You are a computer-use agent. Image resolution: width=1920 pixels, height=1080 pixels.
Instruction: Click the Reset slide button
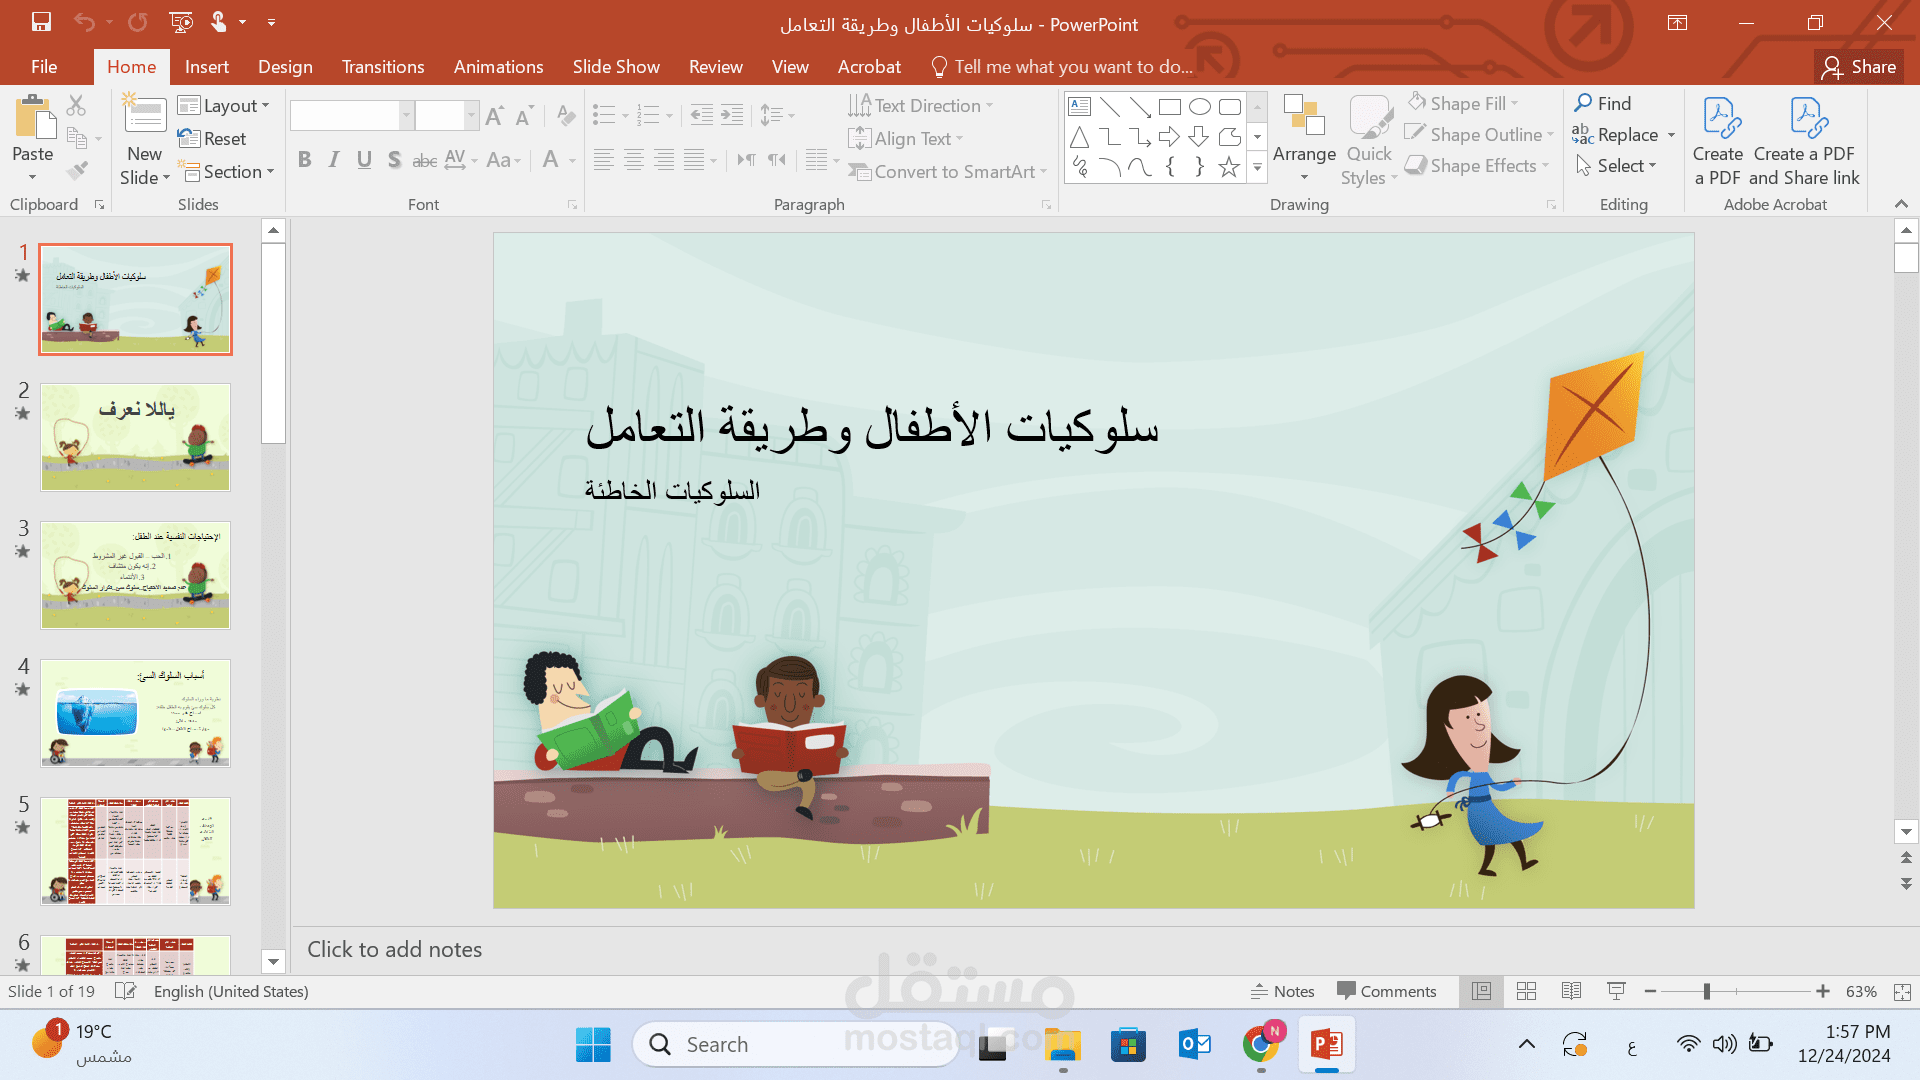click(x=212, y=139)
